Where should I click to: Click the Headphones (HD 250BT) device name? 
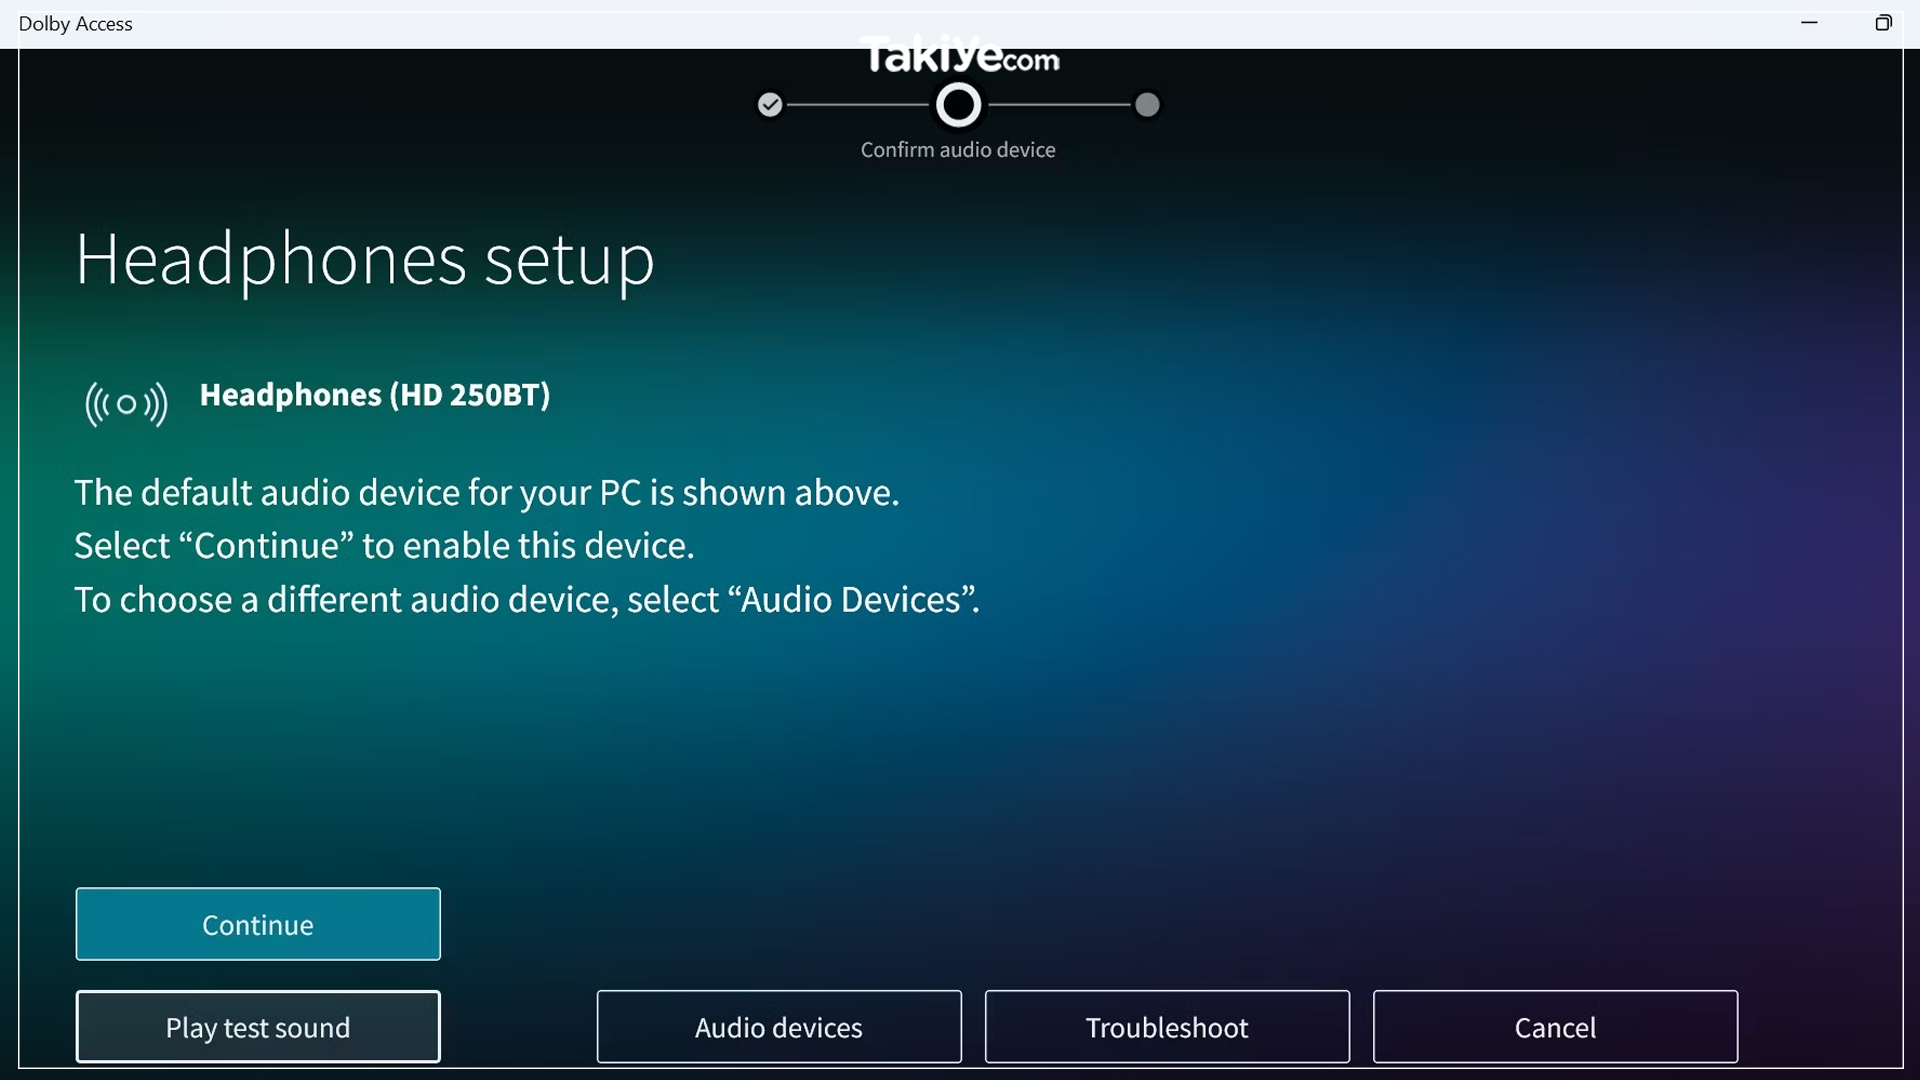(x=375, y=395)
